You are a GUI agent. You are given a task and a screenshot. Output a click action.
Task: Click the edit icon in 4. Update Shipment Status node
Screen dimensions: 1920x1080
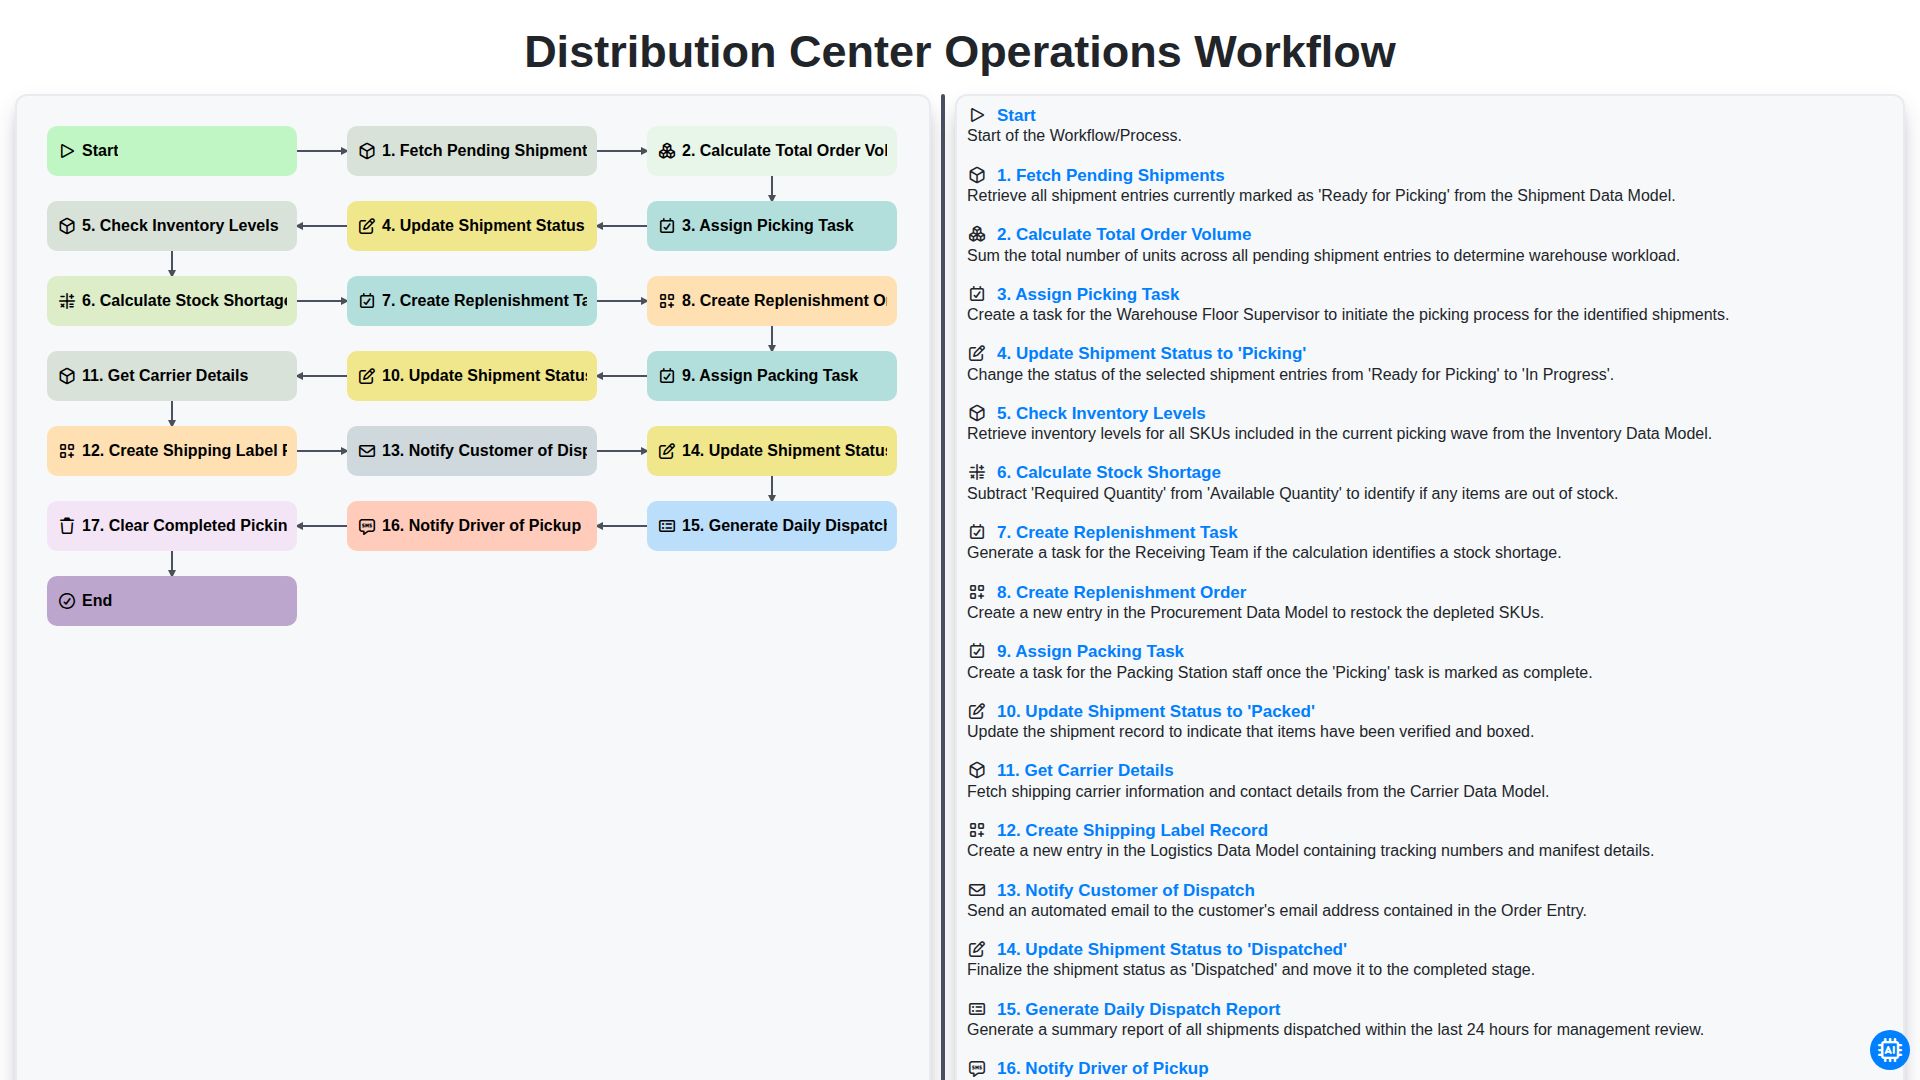(367, 226)
